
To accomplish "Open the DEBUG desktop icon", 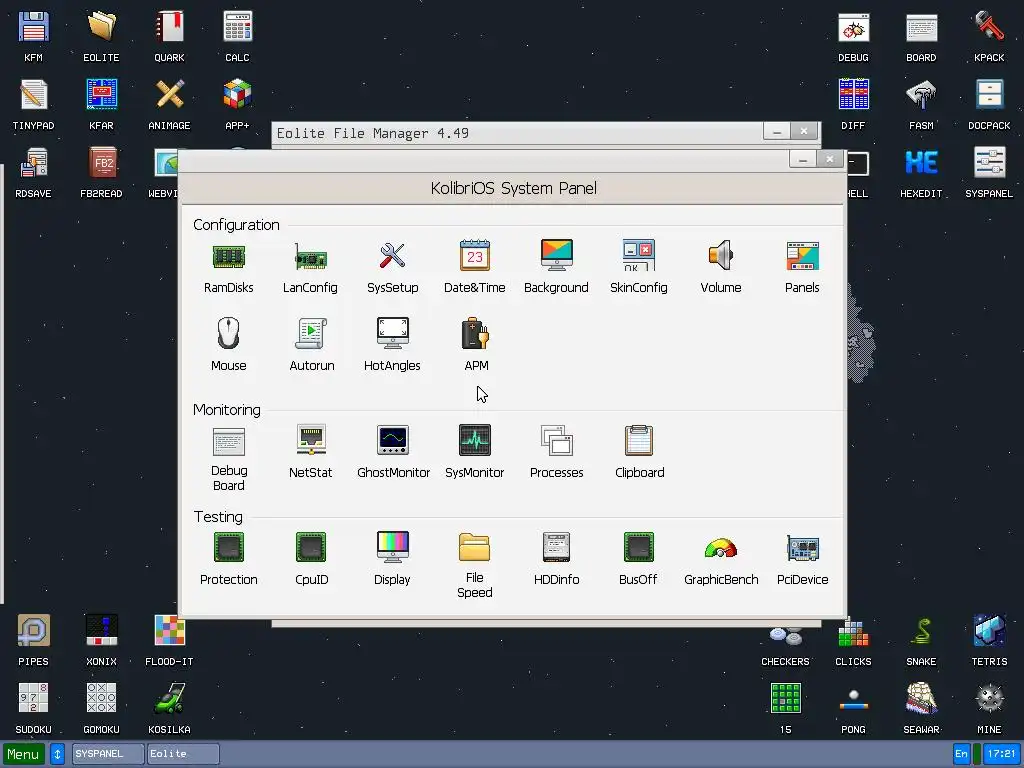I will [x=854, y=27].
